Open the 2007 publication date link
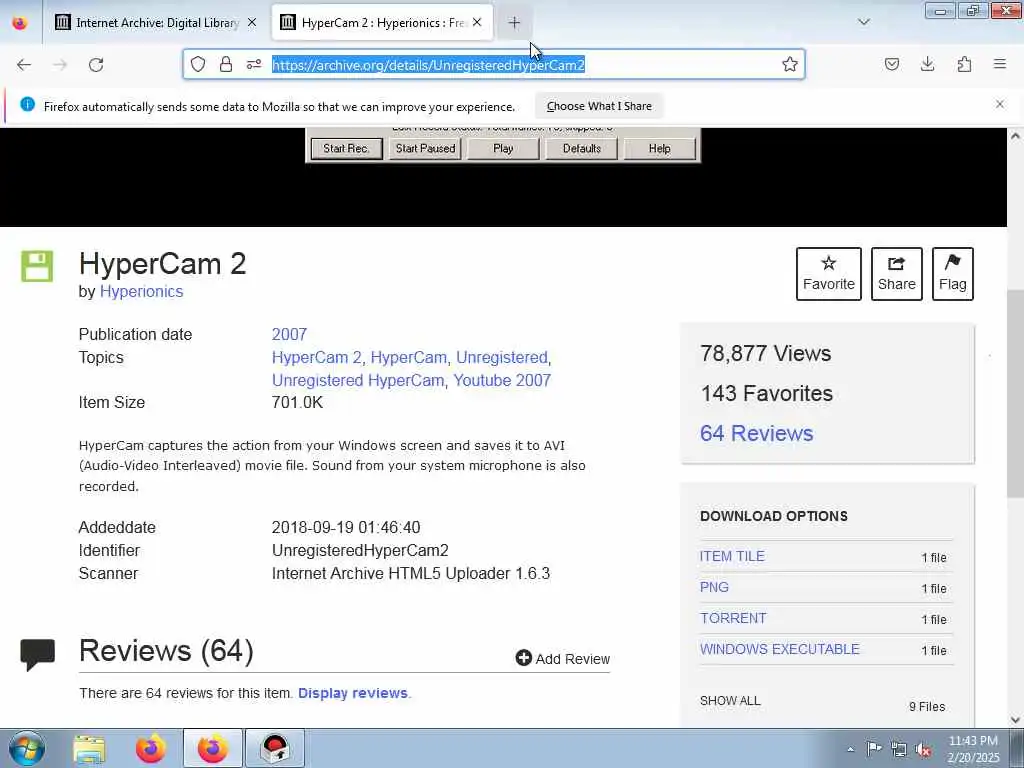This screenshot has width=1024, height=768. pyautogui.click(x=289, y=334)
